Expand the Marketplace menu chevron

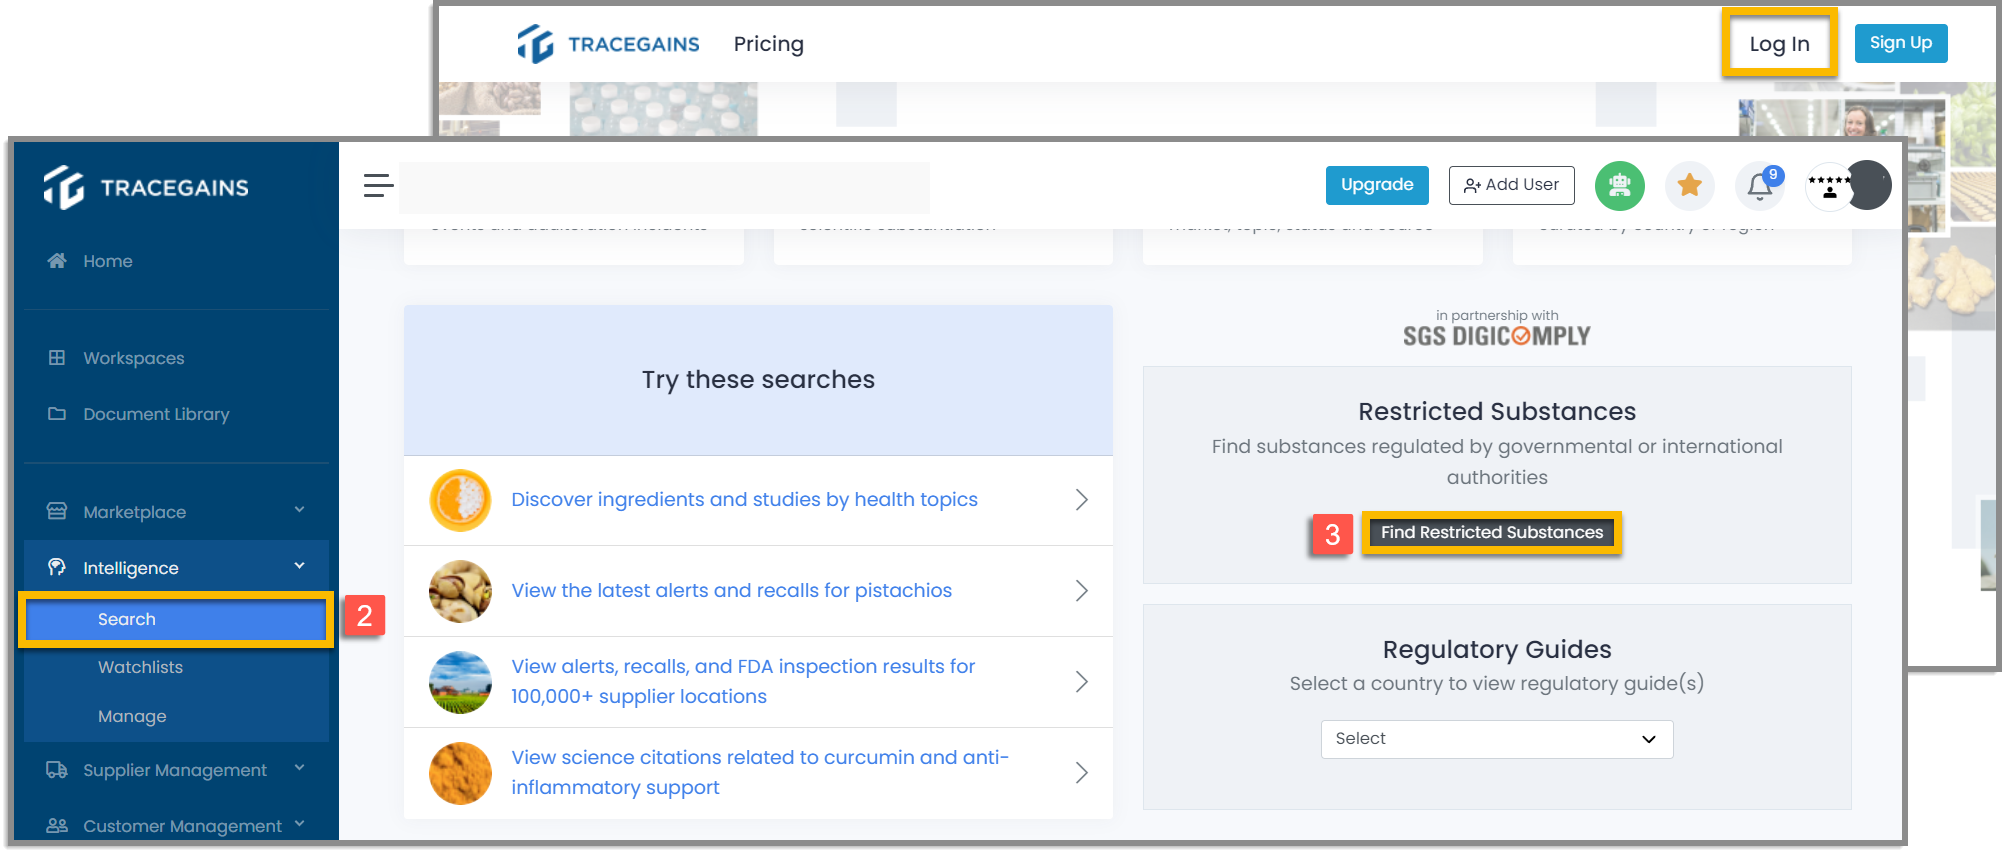coord(299,510)
